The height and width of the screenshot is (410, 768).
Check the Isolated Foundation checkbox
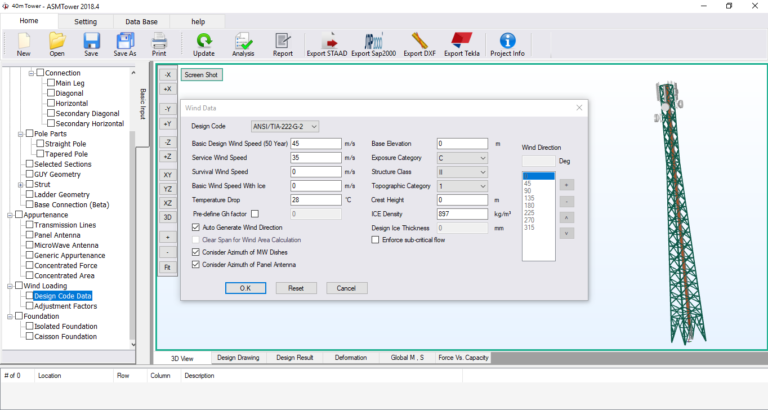coord(30,326)
